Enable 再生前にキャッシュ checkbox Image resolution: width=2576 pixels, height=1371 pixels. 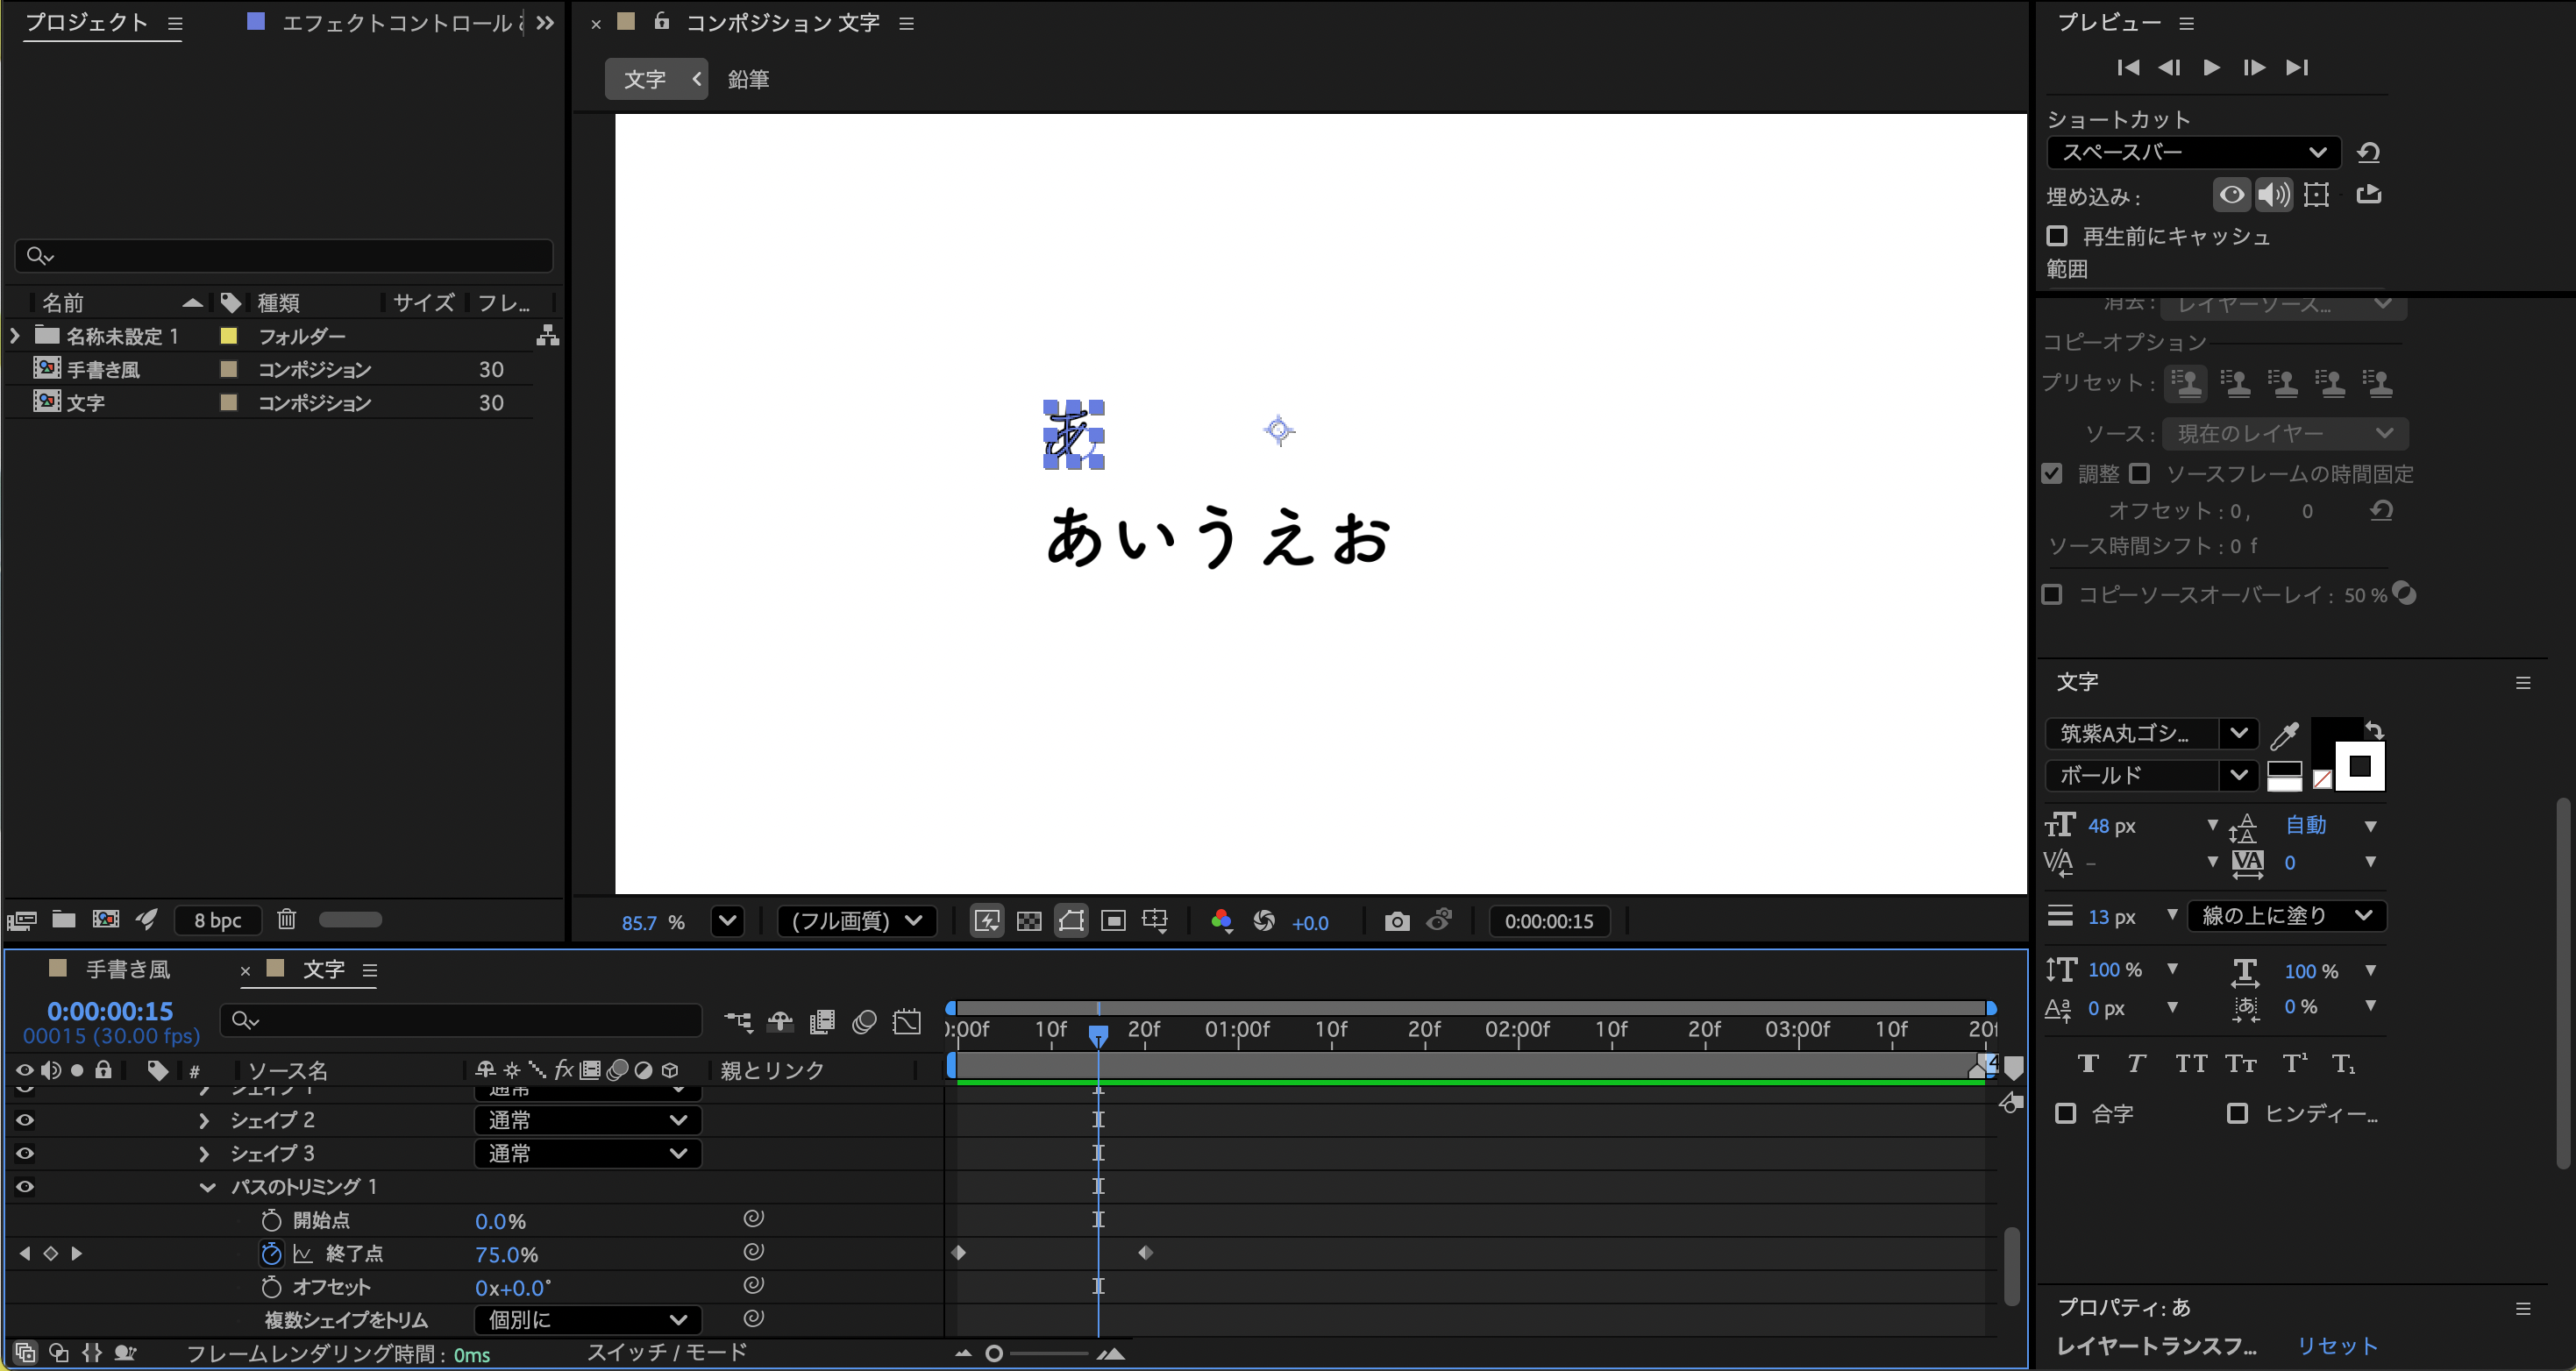2057,236
